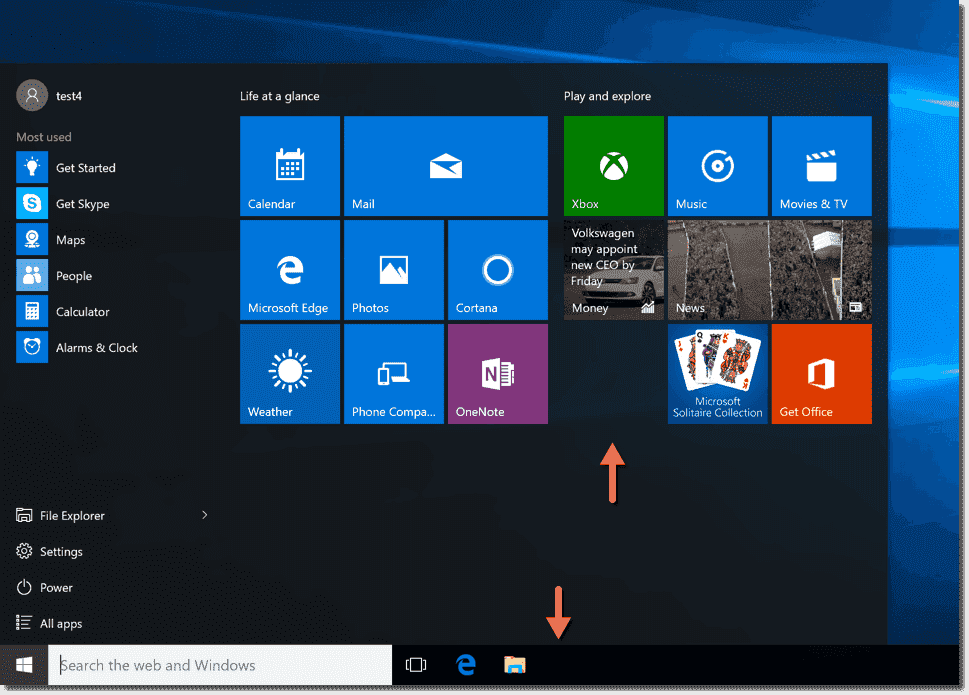Open the Calendar tile

click(290, 166)
